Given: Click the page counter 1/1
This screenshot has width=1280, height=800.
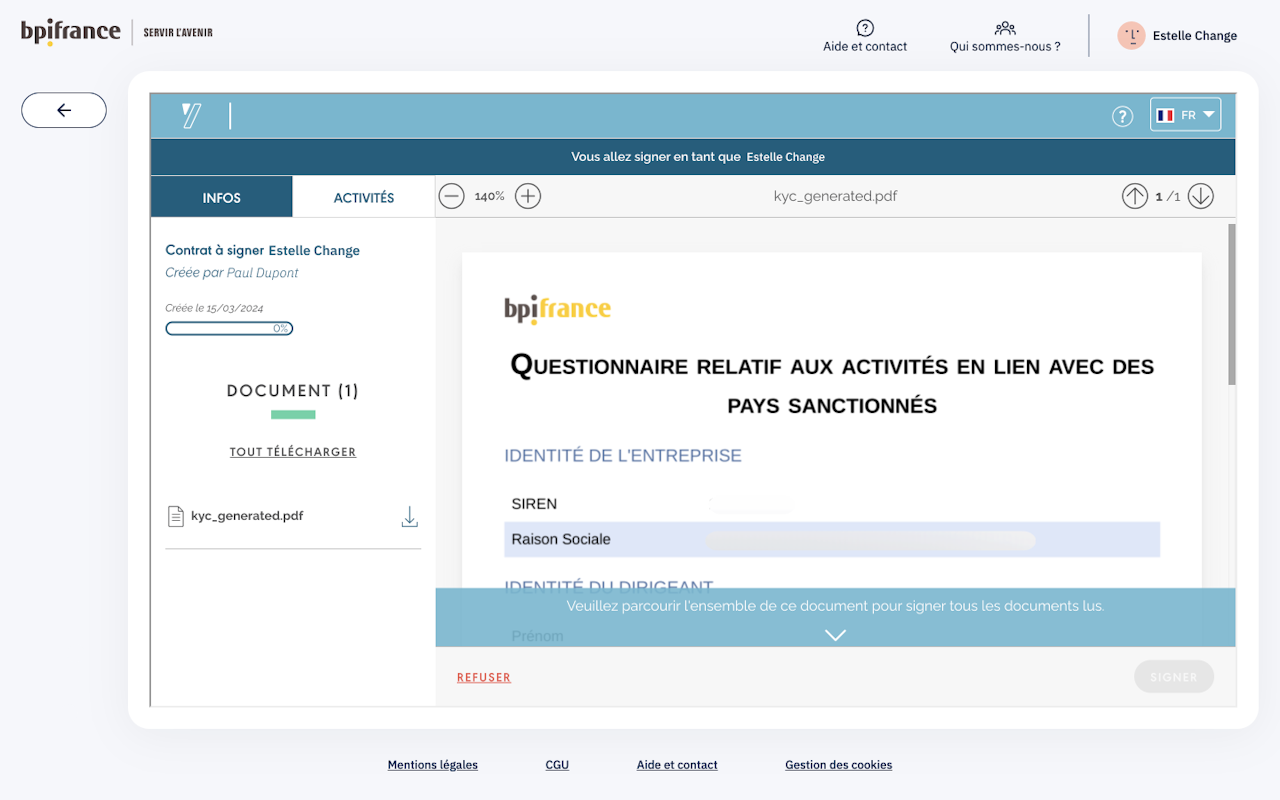Looking at the screenshot, I should point(1168,196).
